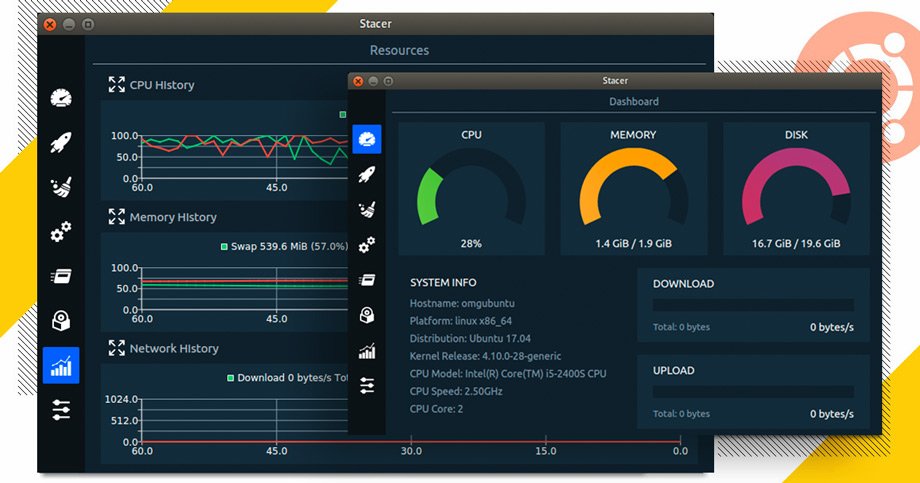Expand the Network History chart
The image size is (920, 483).
coord(116,349)
